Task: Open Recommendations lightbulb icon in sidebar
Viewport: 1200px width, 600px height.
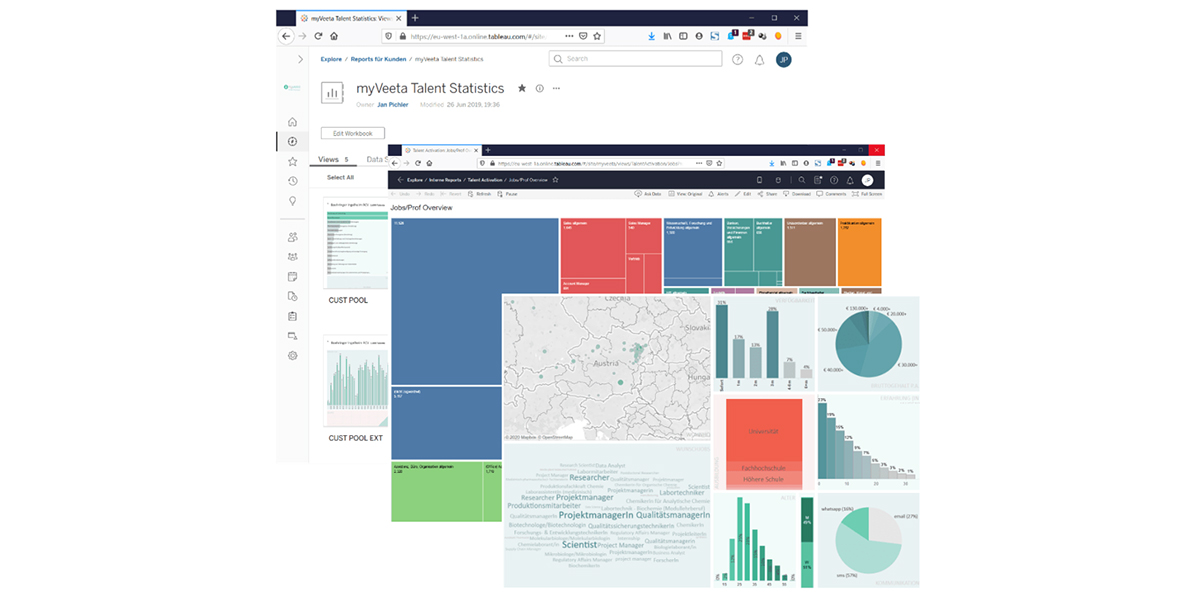Action: coord(292,201)
